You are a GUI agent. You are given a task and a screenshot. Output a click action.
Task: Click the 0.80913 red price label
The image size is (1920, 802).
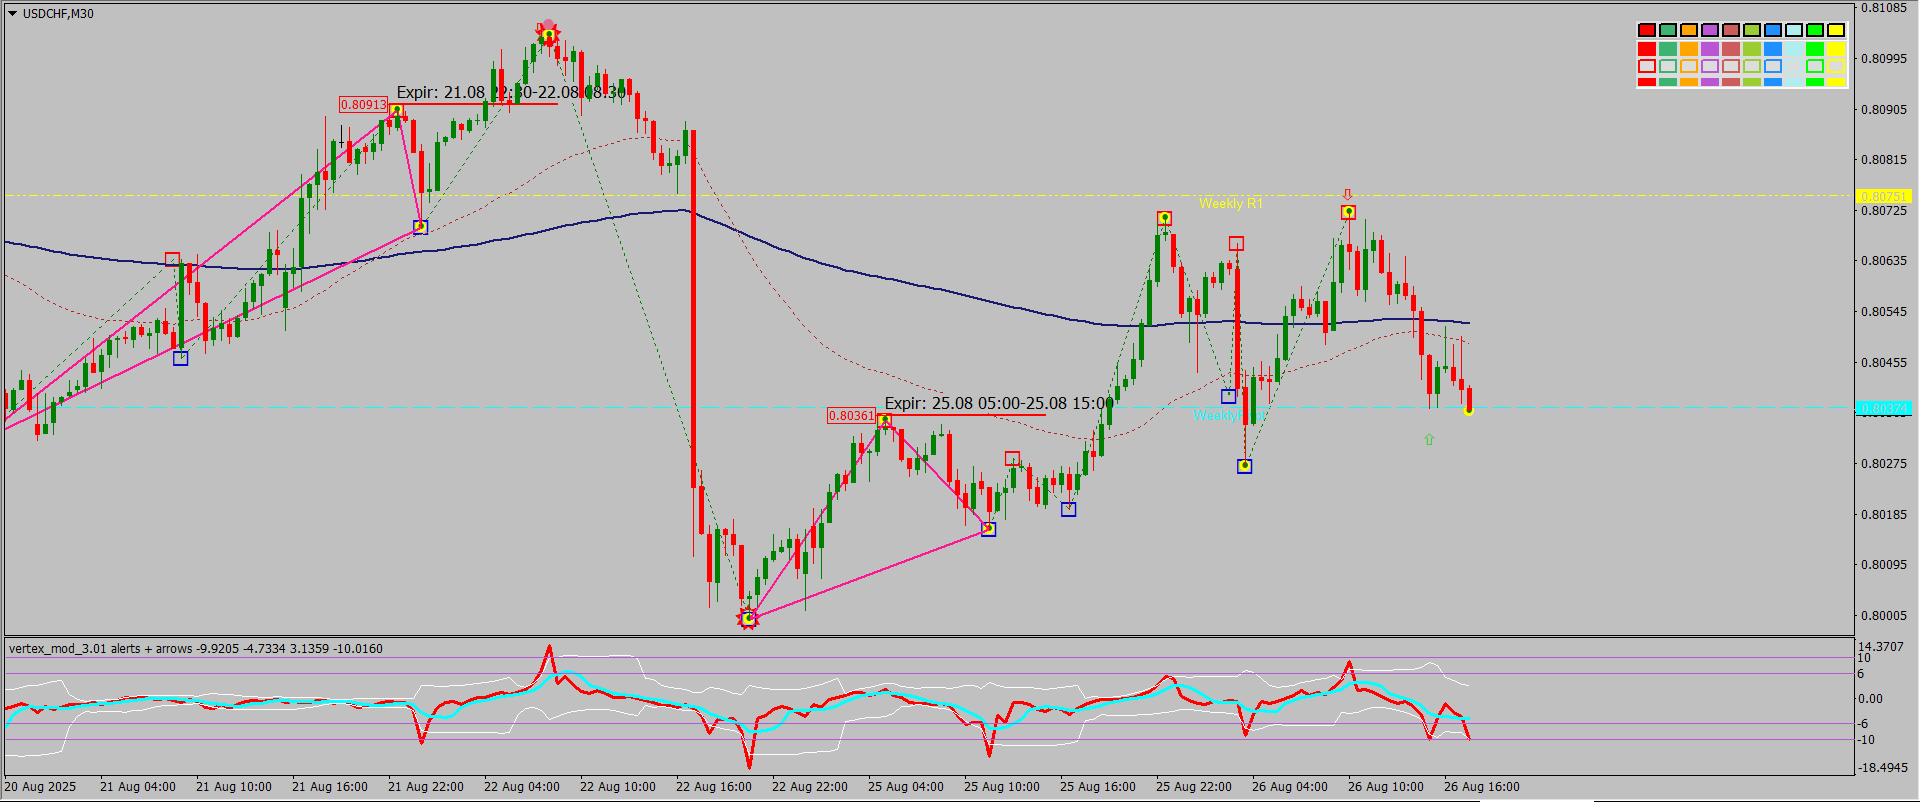[363, 105]
